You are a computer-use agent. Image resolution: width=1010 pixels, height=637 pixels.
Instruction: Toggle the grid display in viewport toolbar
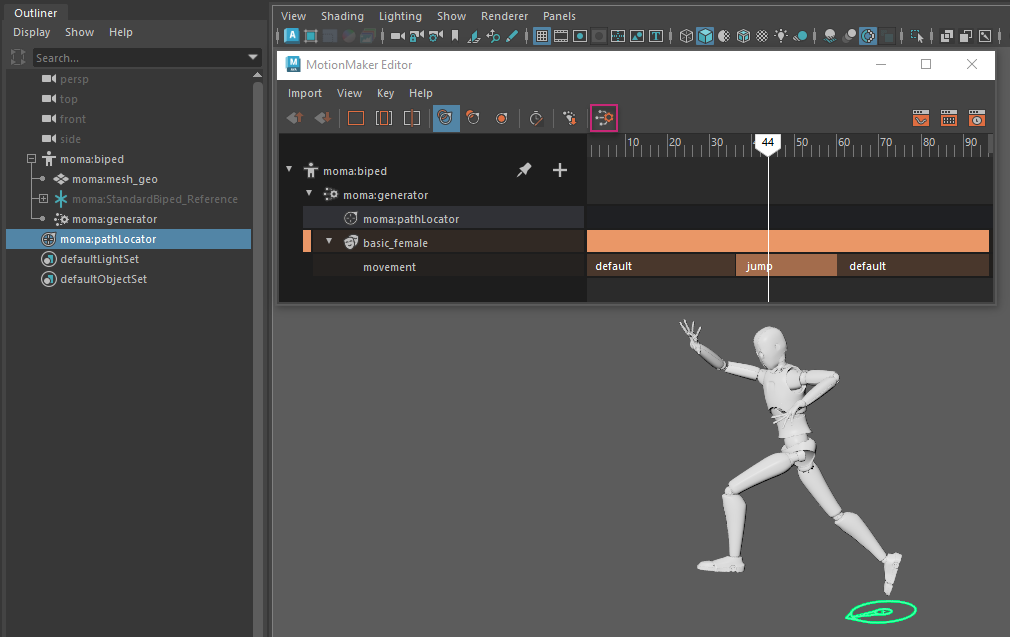pyautogui.click(x=542, y=36)
